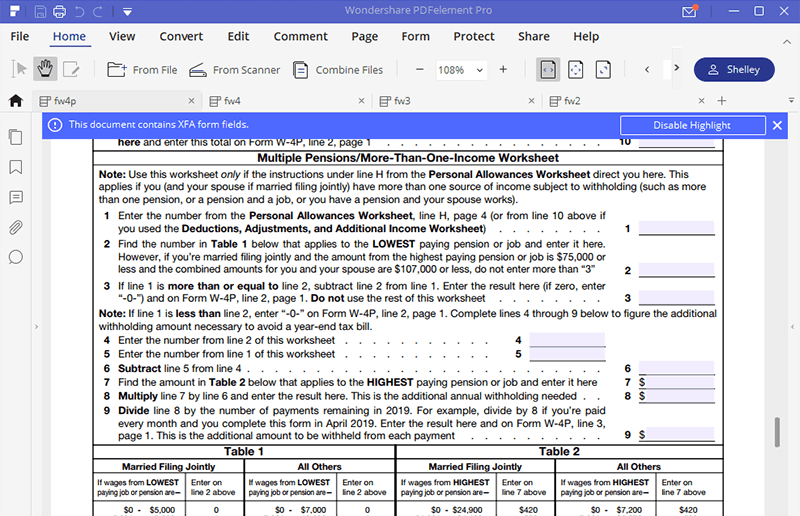Toggle fit-page view mode
800x516 pixels.
click(575, 69)
